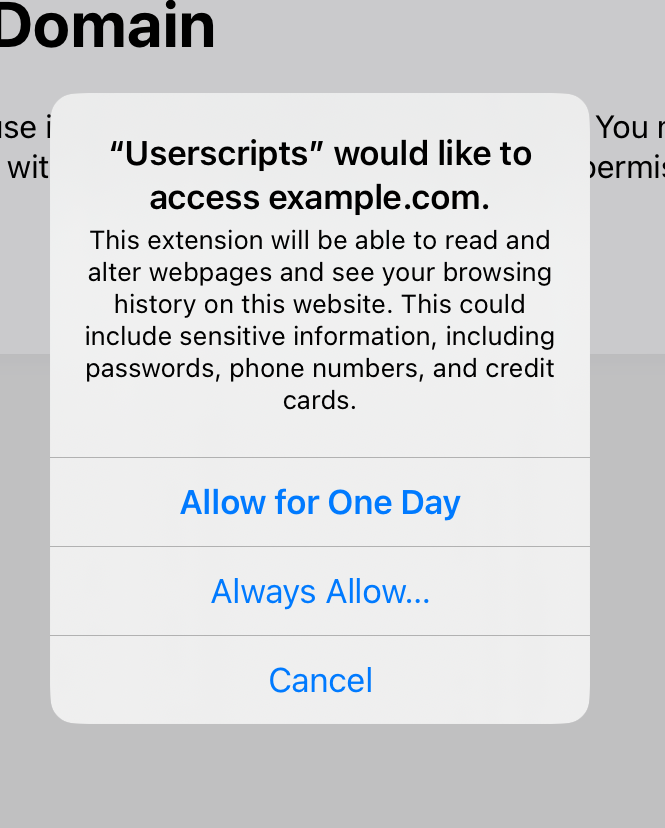Tap the Allow for One Day button
This screenshot has width=665, height=828.
coord(320,502)
